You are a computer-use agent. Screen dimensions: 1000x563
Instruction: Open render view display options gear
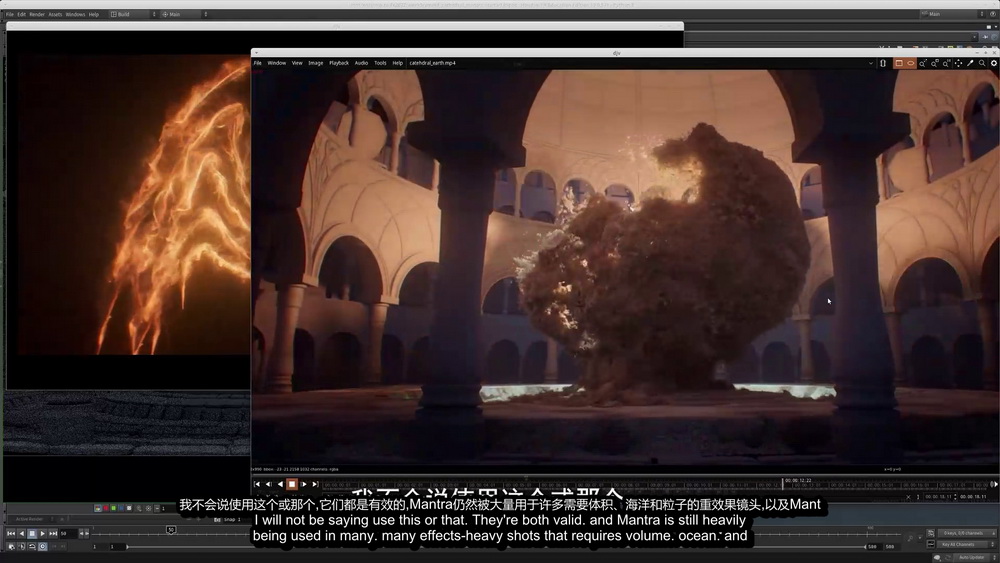[148, 508]
